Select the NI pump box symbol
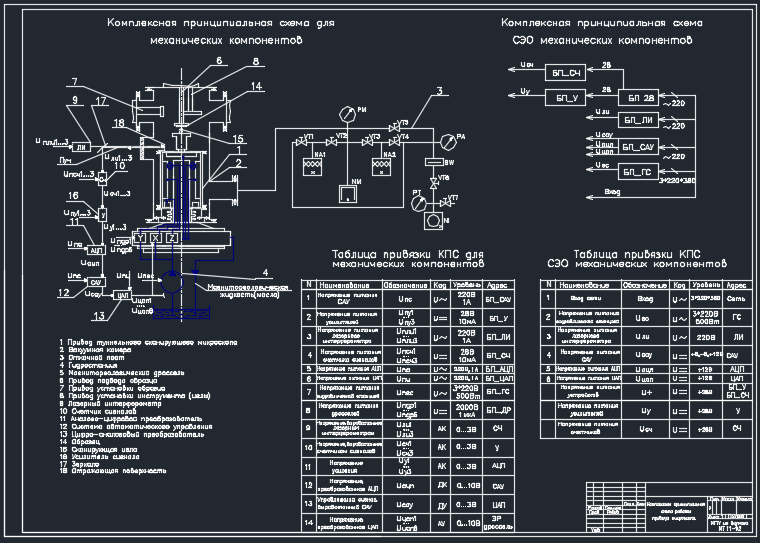Screen dimensions: 760x543 pyautogui.click(x=433, y=221)
